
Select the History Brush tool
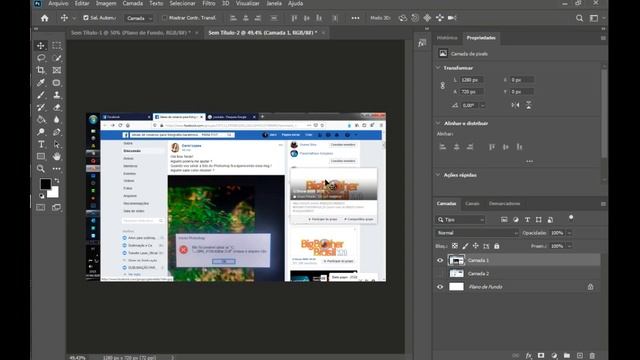41,107
